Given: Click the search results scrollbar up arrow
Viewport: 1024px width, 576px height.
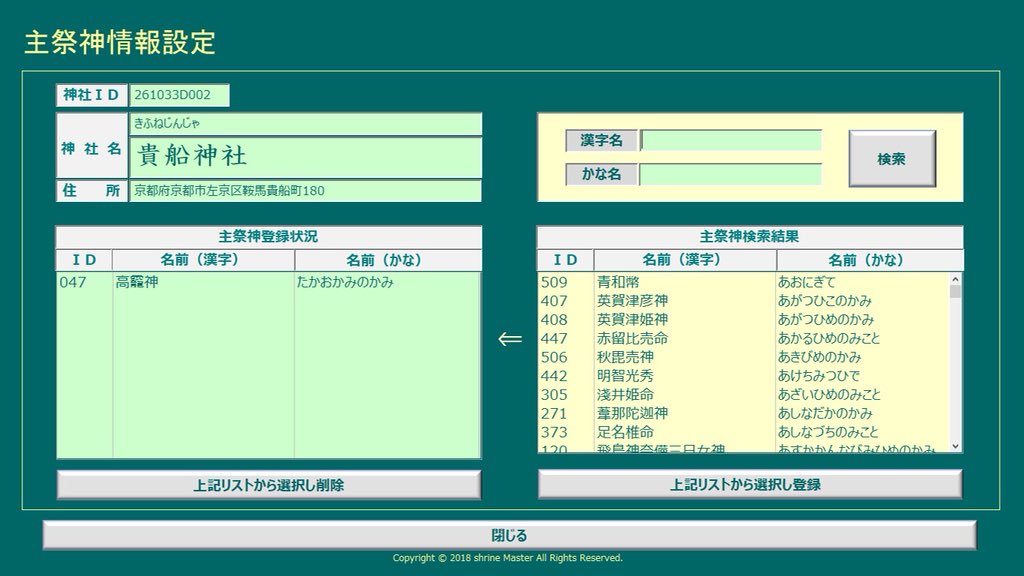Looking at the screenshot, I should (955, 279).
